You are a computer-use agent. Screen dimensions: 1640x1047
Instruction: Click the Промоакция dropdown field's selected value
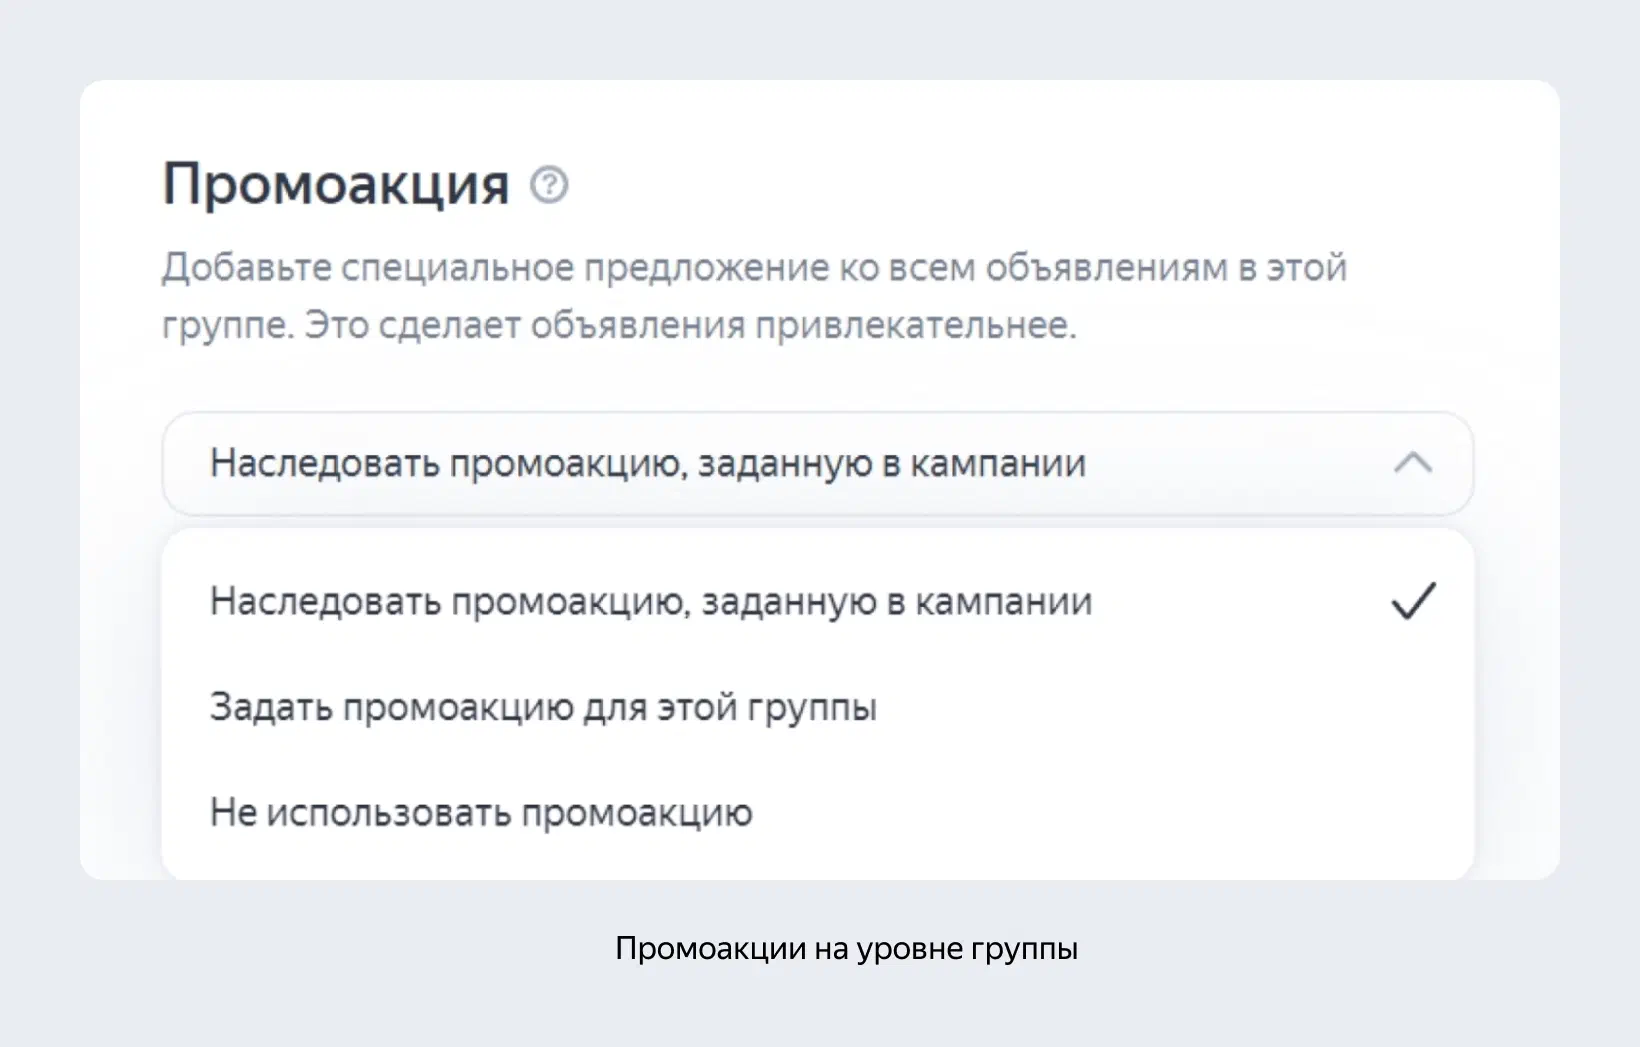pos(648,464)
